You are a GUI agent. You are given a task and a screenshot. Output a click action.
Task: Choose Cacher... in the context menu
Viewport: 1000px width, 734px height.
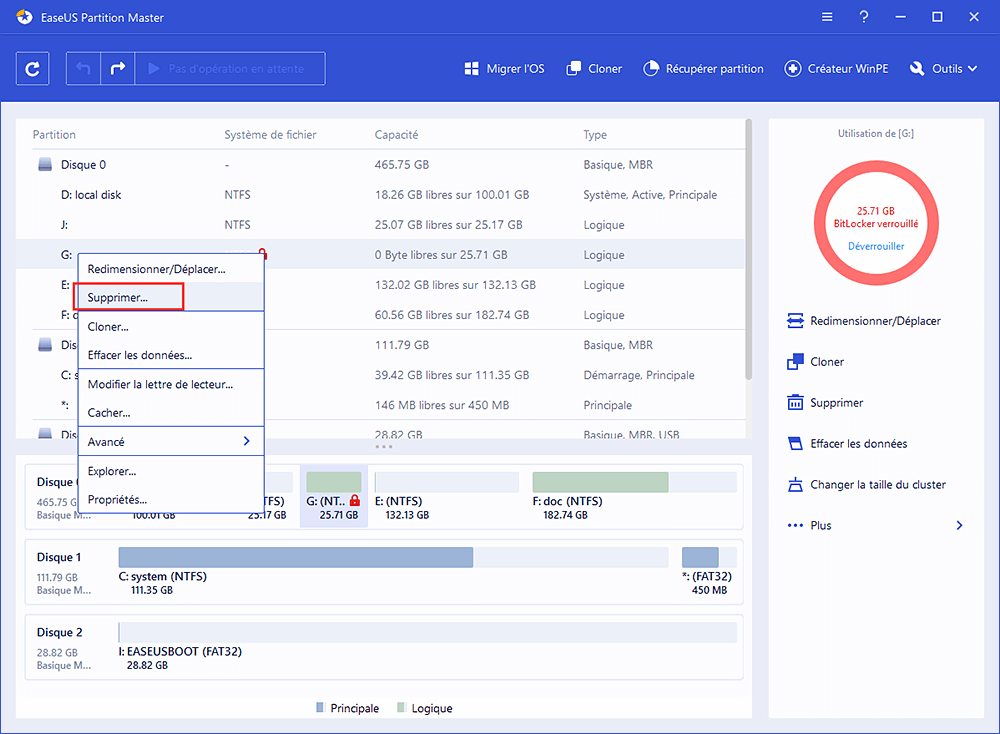tap(171, 413)
